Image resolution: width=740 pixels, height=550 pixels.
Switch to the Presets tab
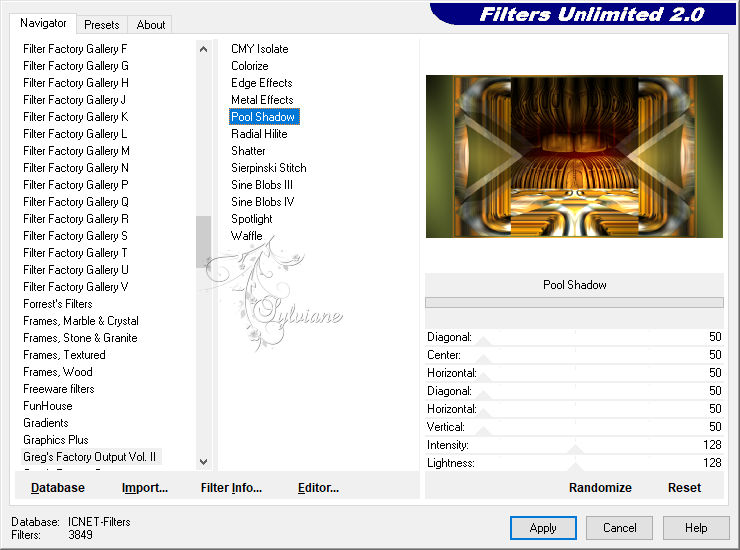(101, 25)
